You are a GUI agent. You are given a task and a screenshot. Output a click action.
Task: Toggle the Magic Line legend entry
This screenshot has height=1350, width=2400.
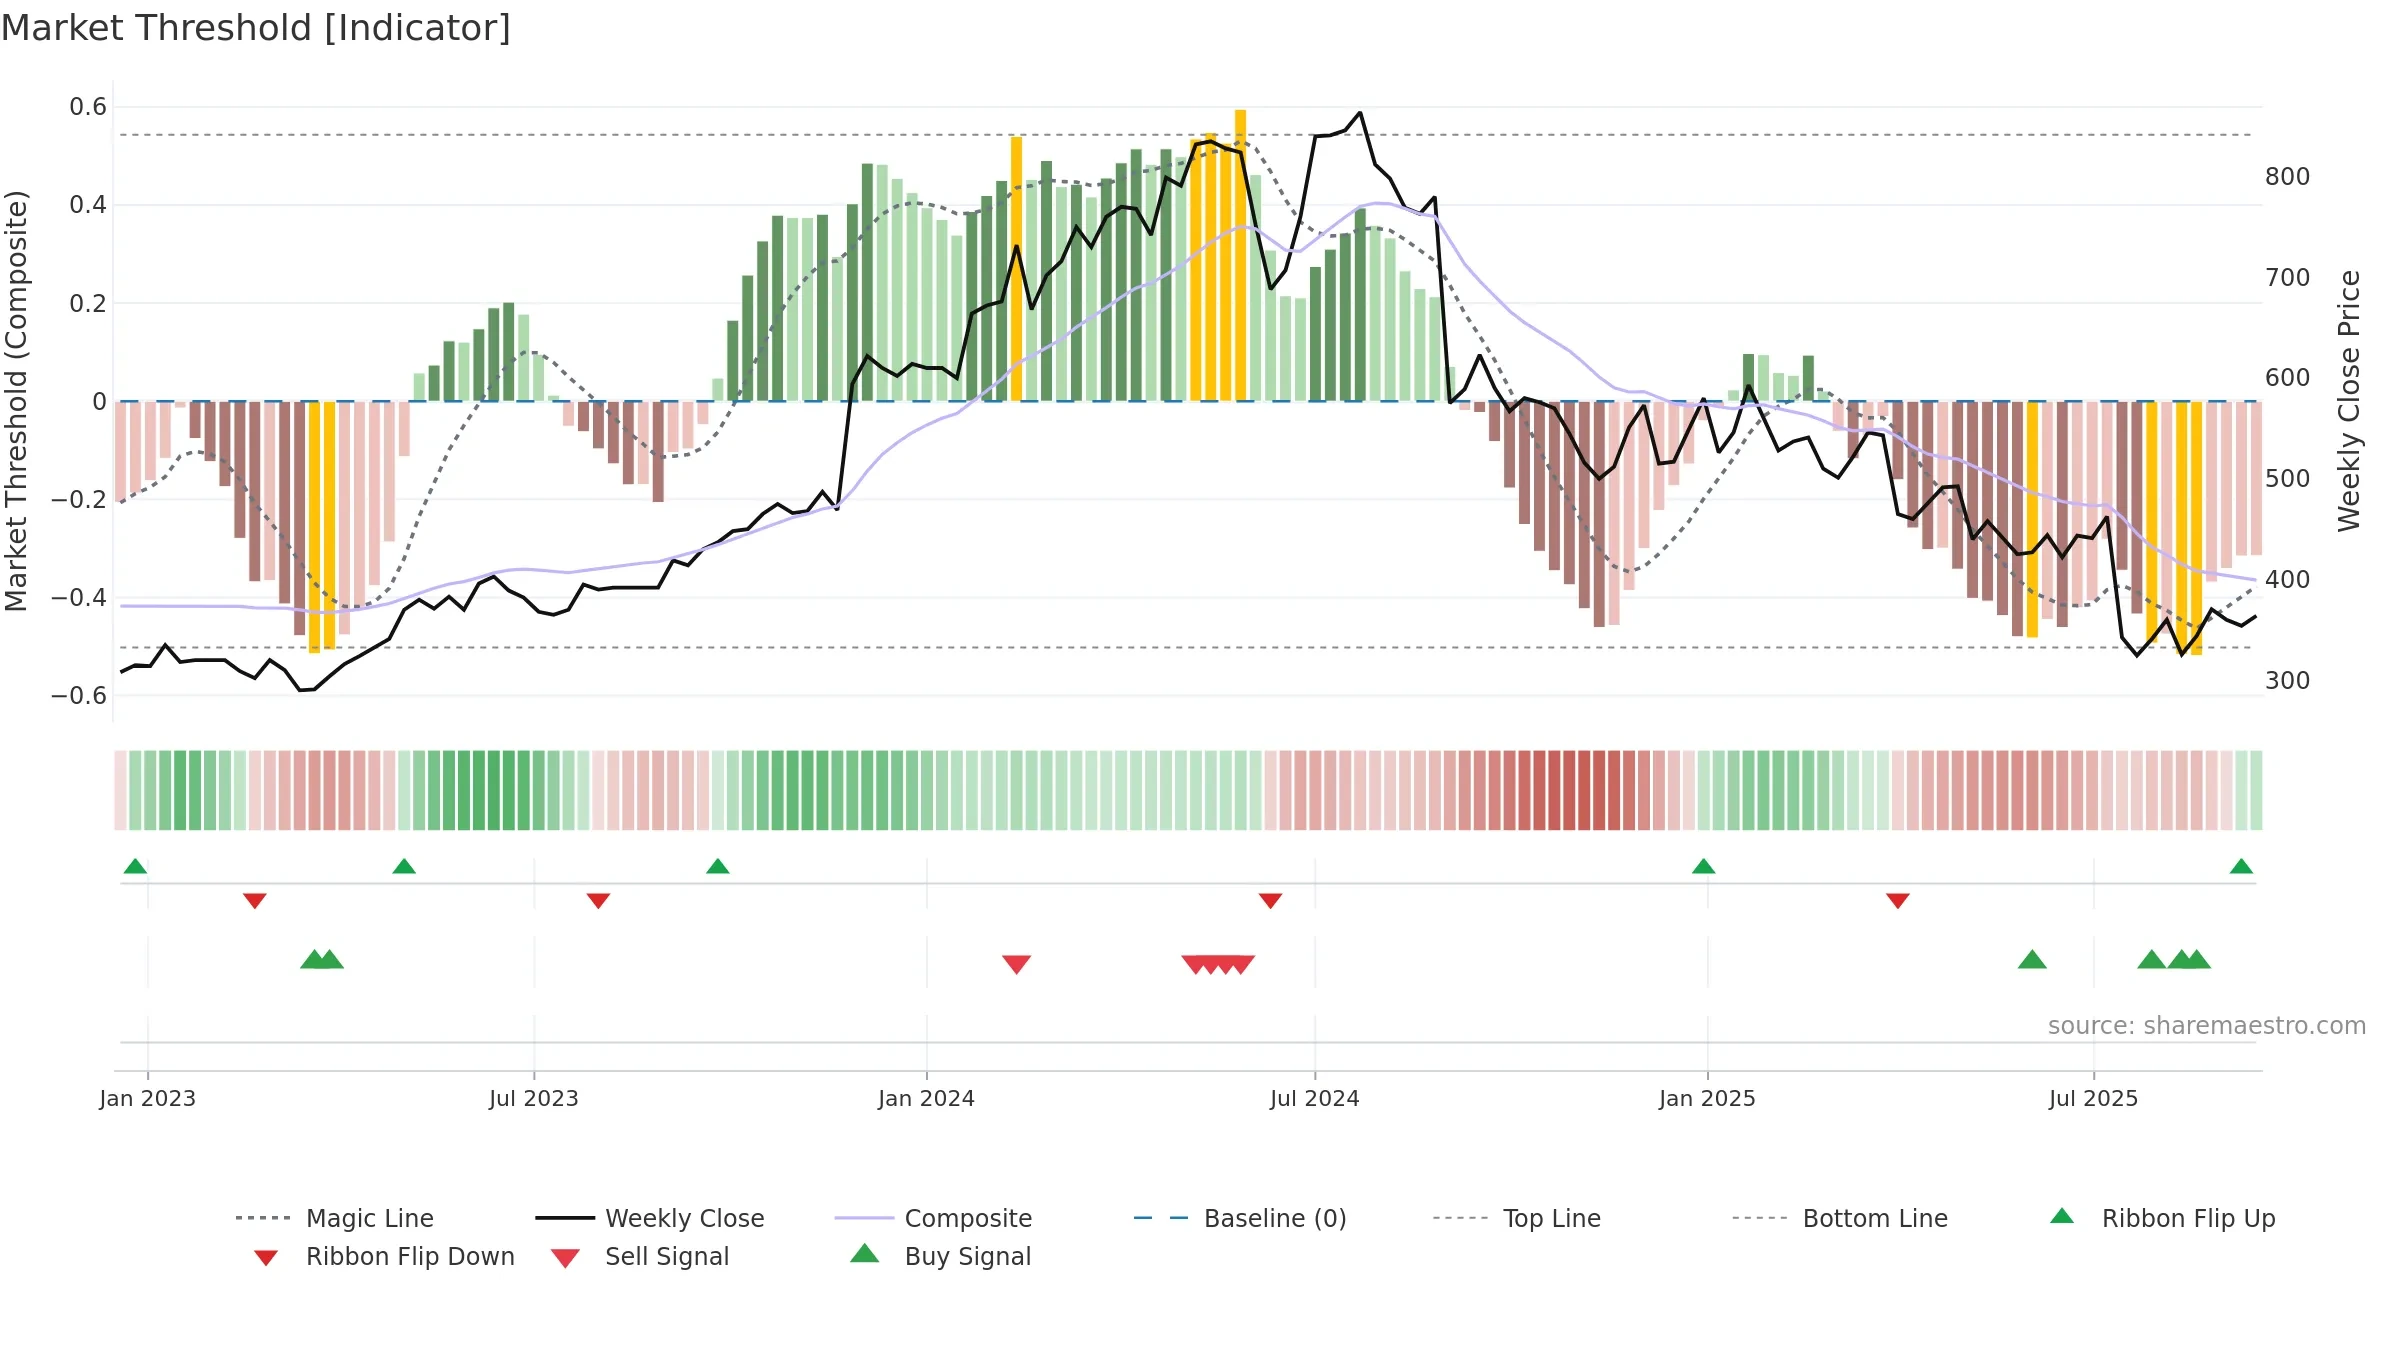(x=335, y=1218)
